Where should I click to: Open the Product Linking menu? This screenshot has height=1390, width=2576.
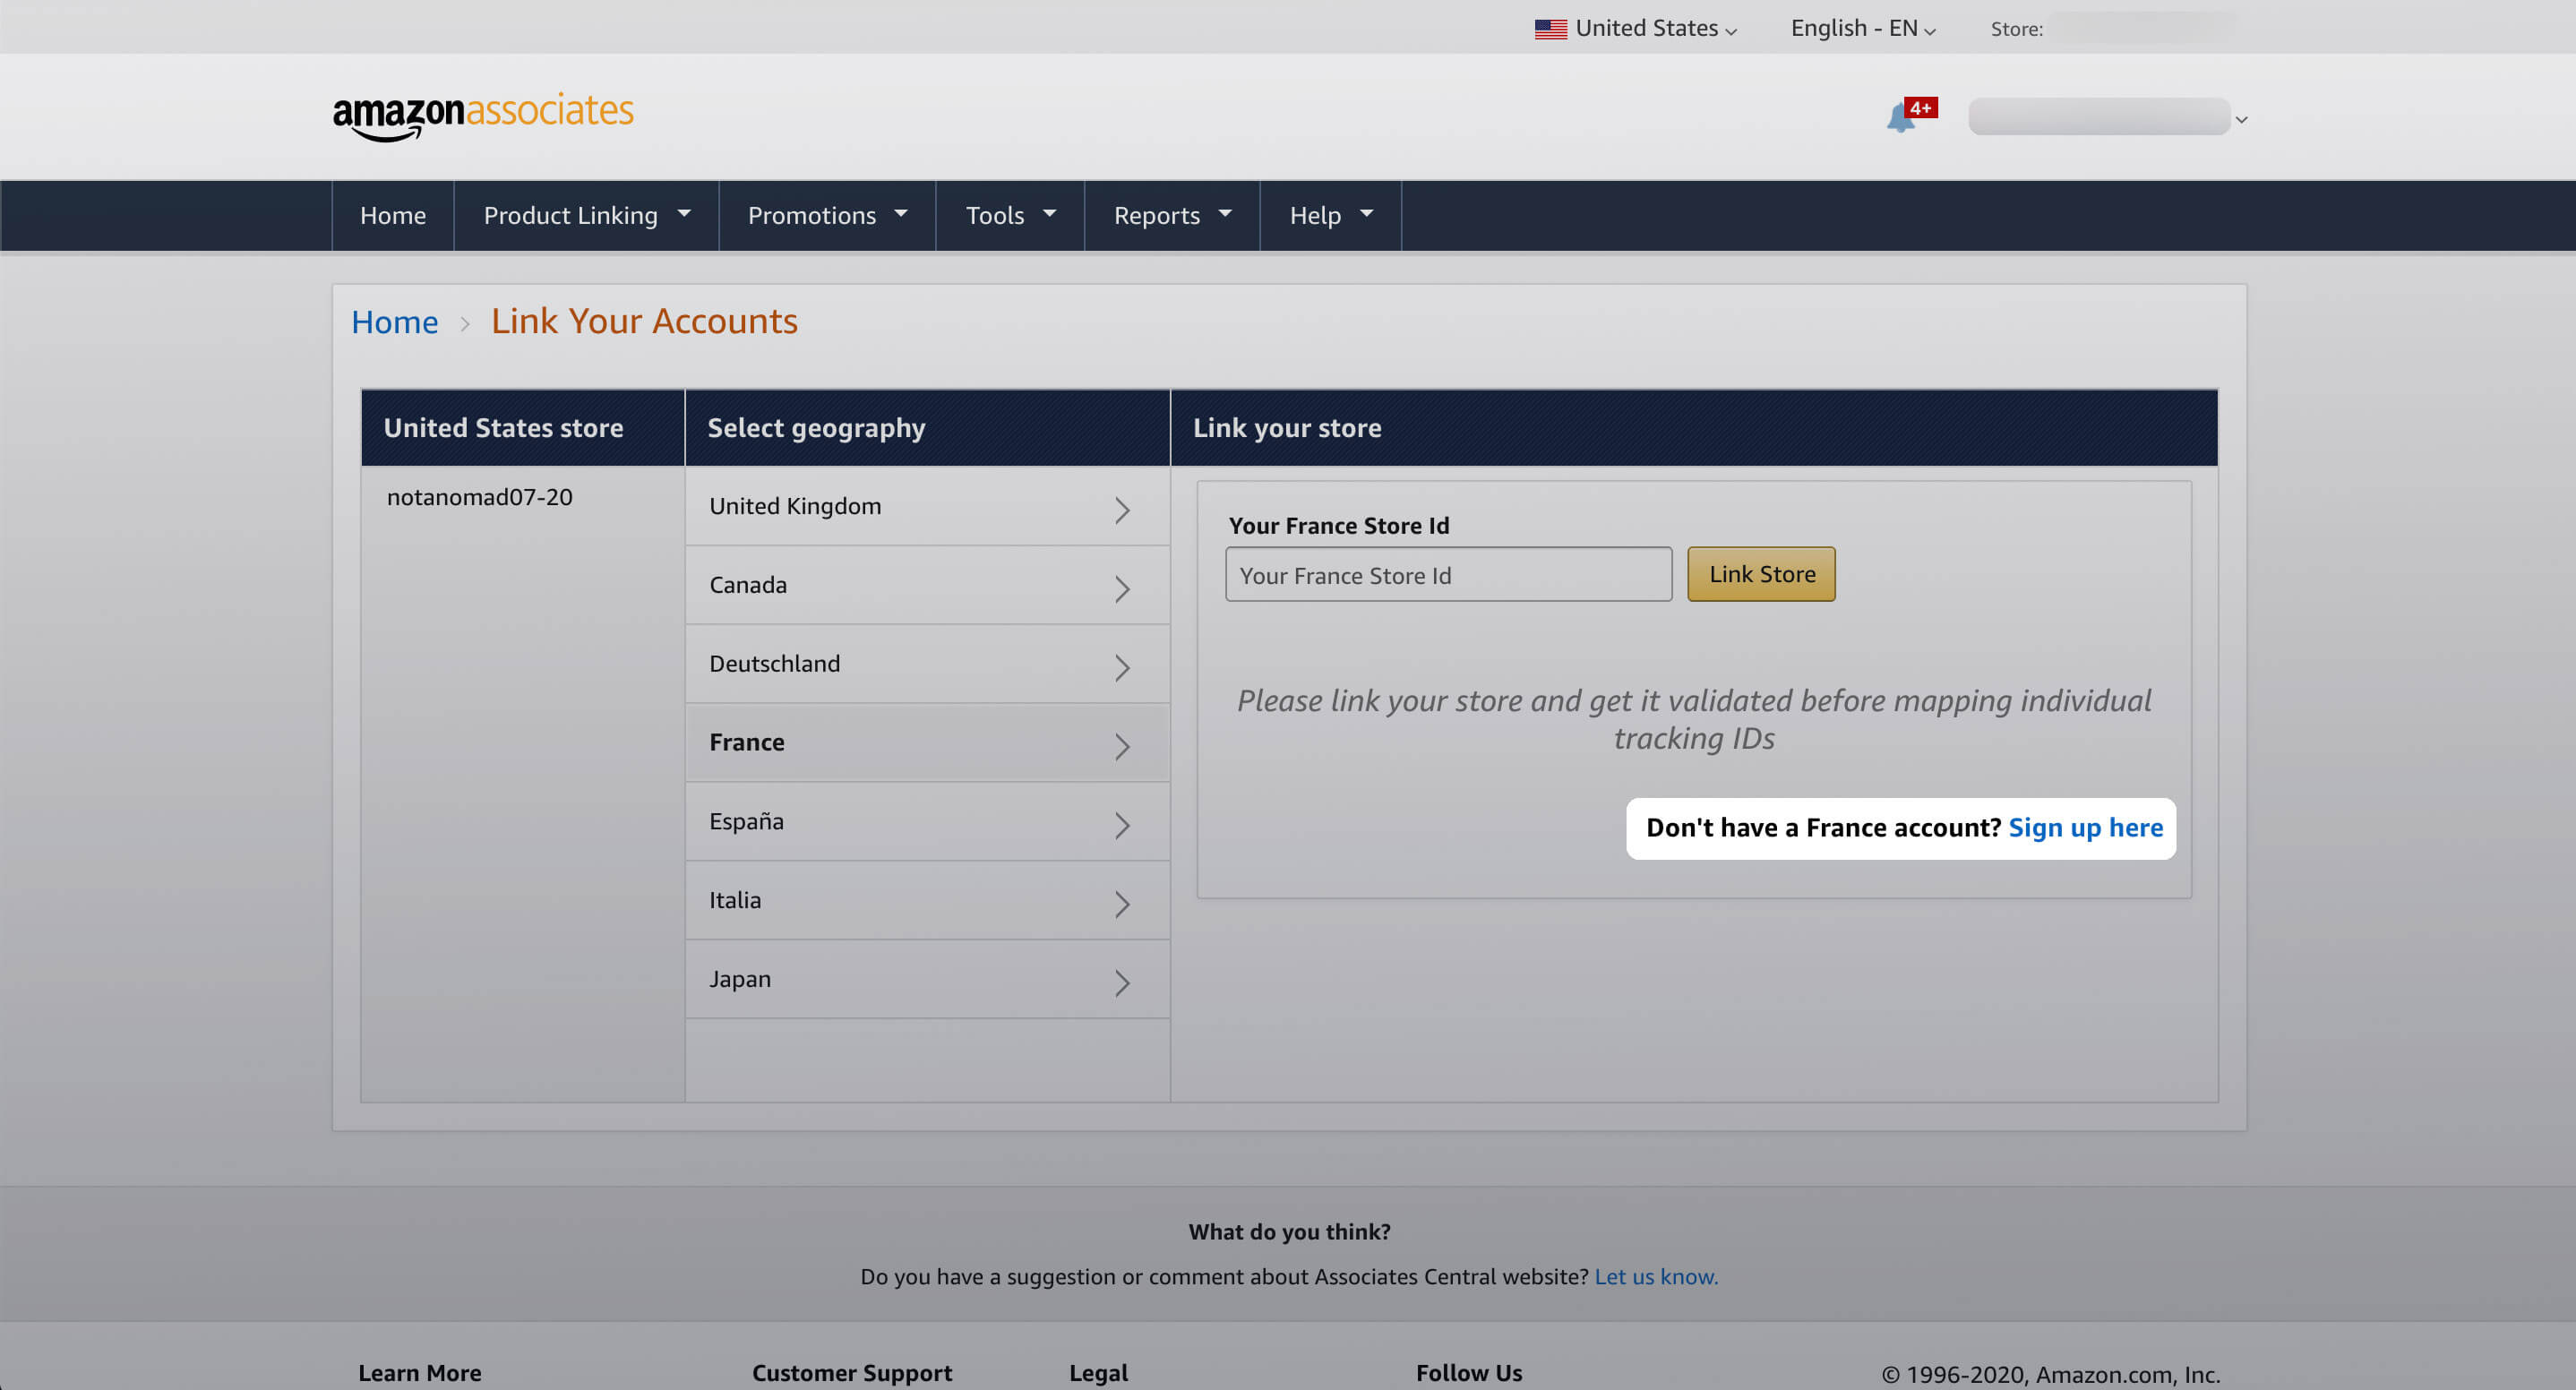pos(586,215)
